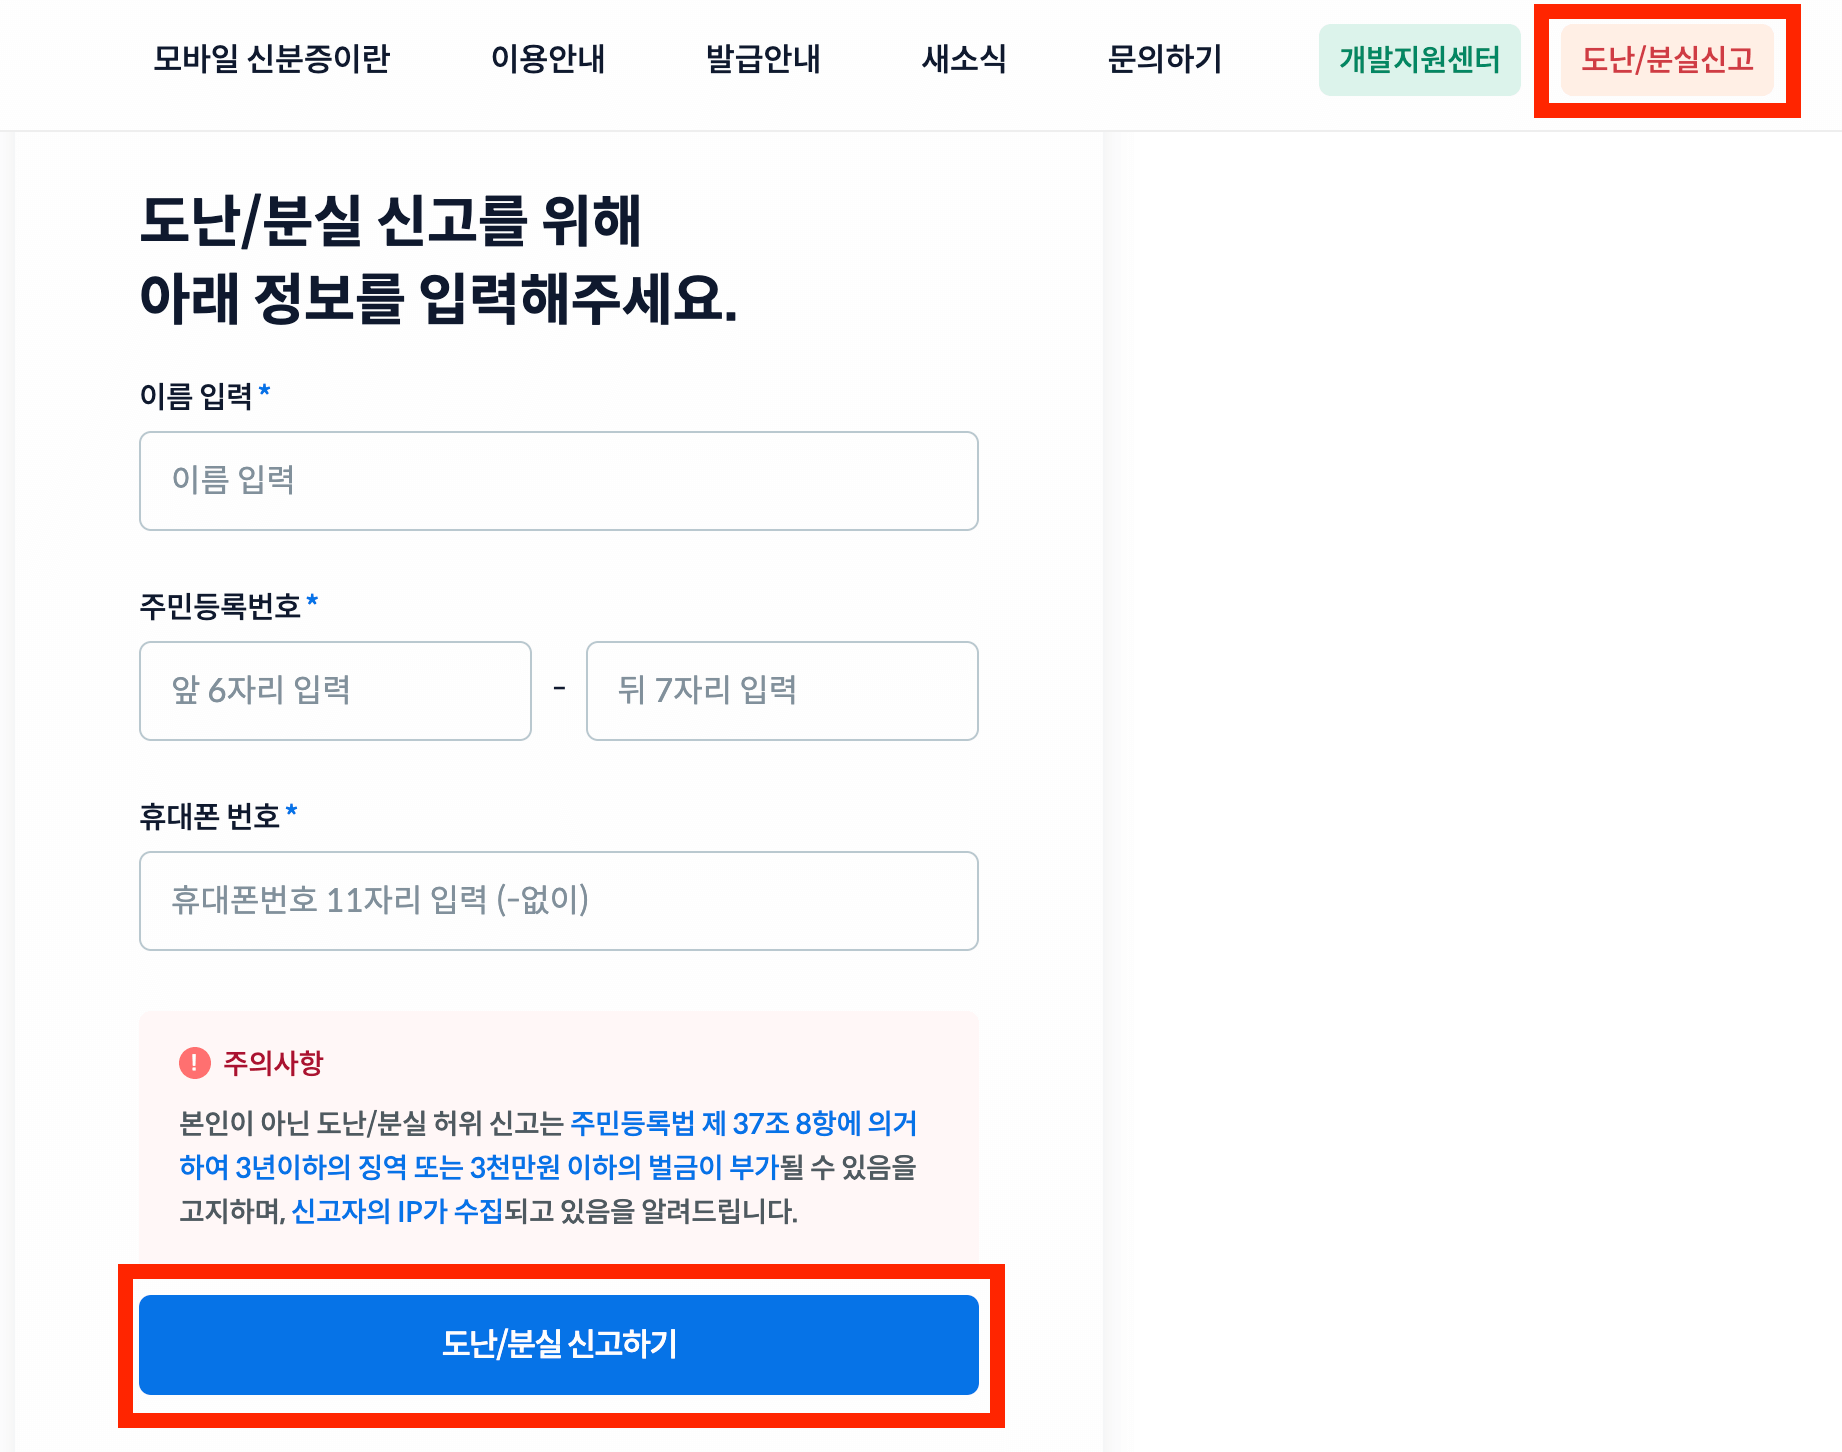Click the red exclamation icon beside 주의사항
This screenshot has width=1842, height=1452.
(x=195, y=1063)
